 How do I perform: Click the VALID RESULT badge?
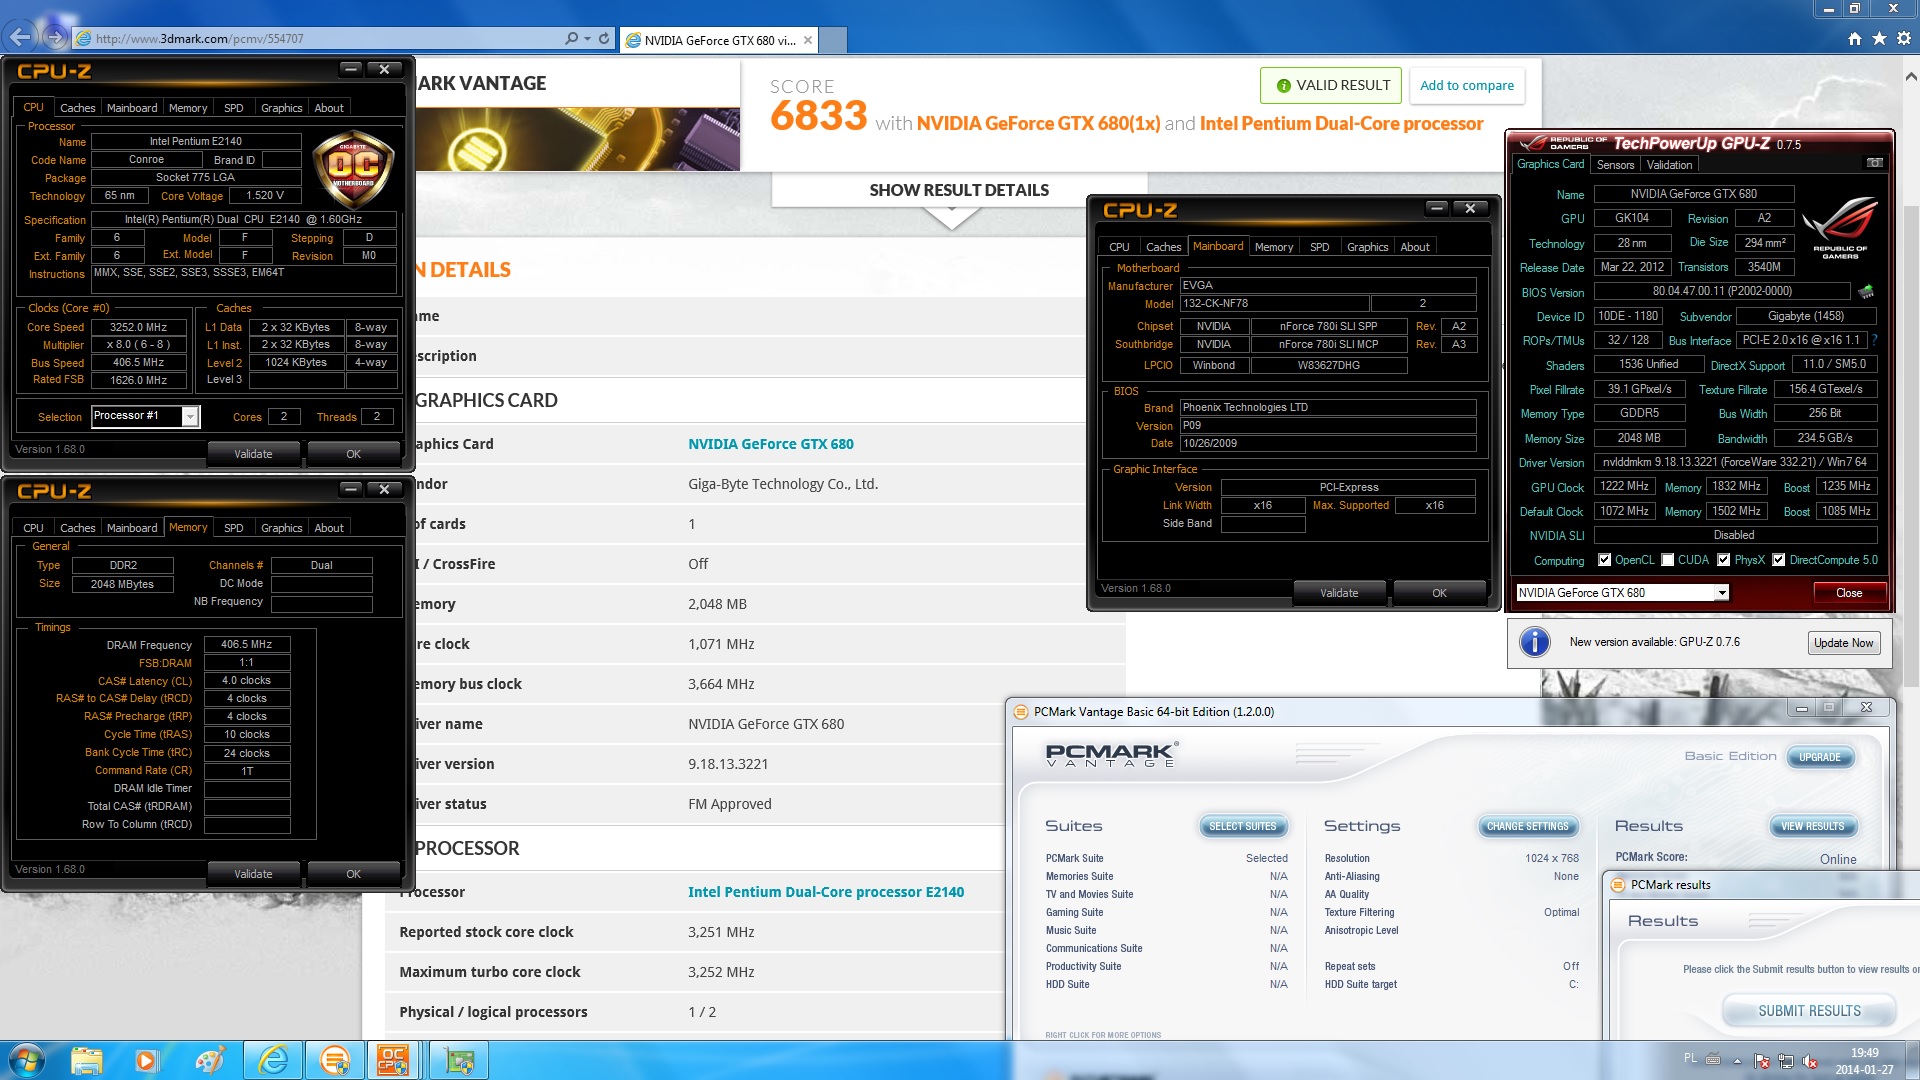click(x=1331, y=85)
